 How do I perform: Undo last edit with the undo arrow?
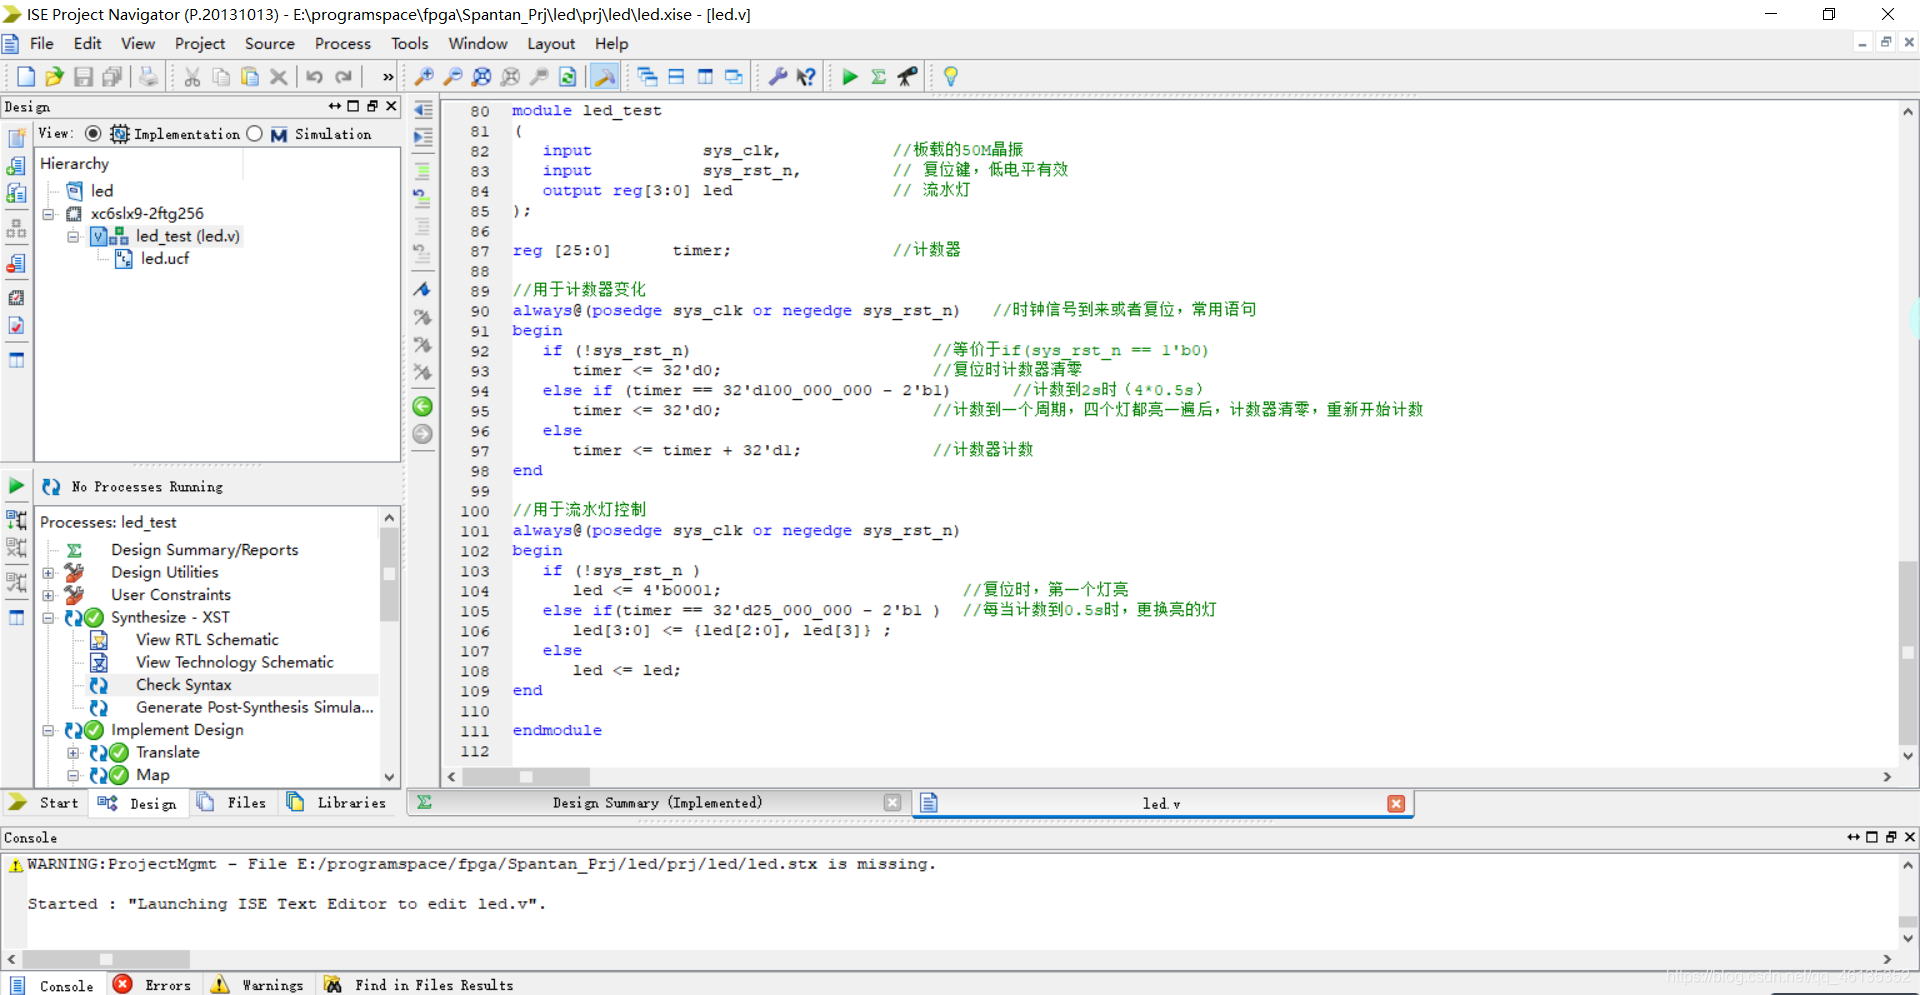(x=314, y=77)
